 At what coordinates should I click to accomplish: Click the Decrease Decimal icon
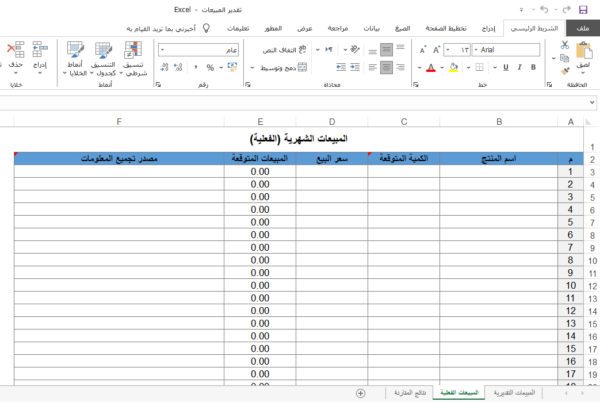(165, 67)
